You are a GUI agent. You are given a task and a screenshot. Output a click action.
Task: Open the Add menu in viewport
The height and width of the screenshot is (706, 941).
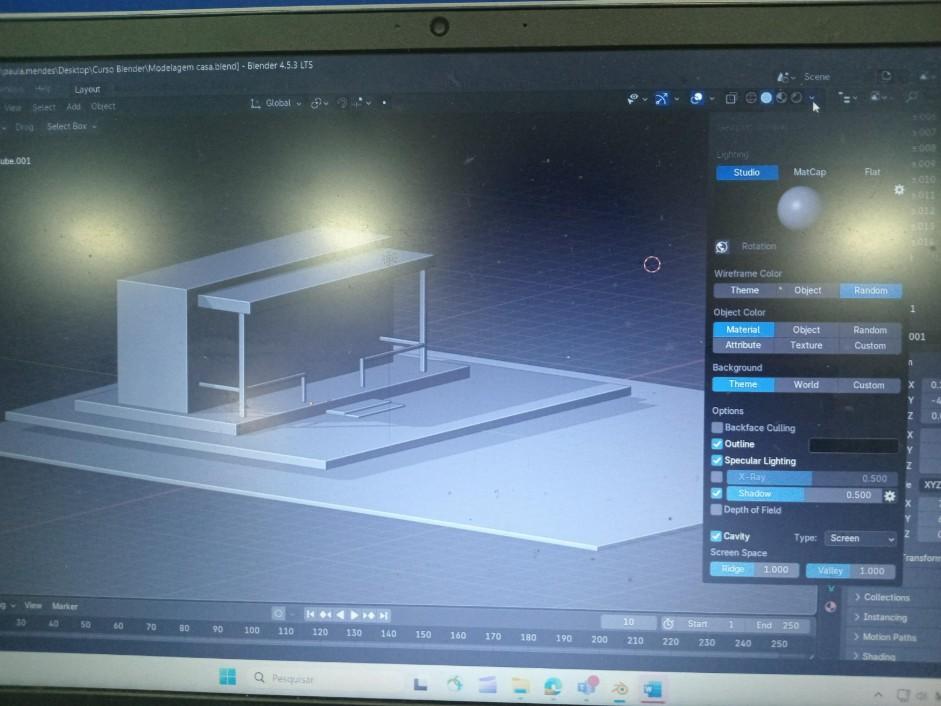point(74,107)
